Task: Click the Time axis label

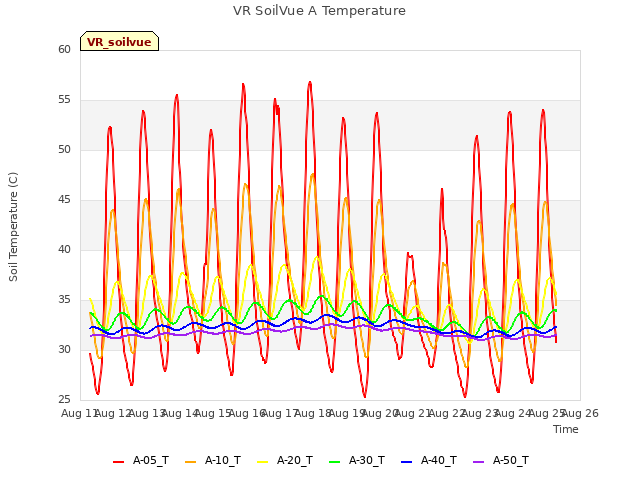Action: [566, 429]
